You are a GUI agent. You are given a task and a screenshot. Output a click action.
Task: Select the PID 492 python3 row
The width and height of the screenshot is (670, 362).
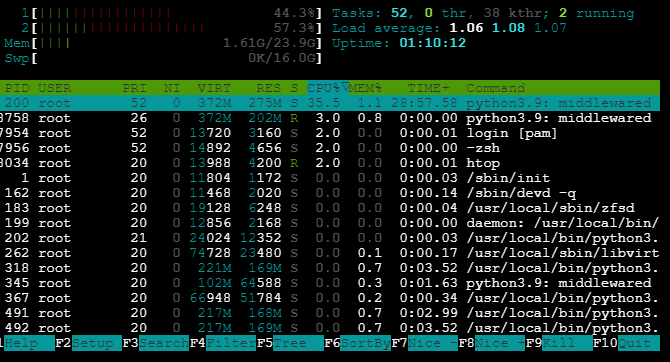coord(330,328)
